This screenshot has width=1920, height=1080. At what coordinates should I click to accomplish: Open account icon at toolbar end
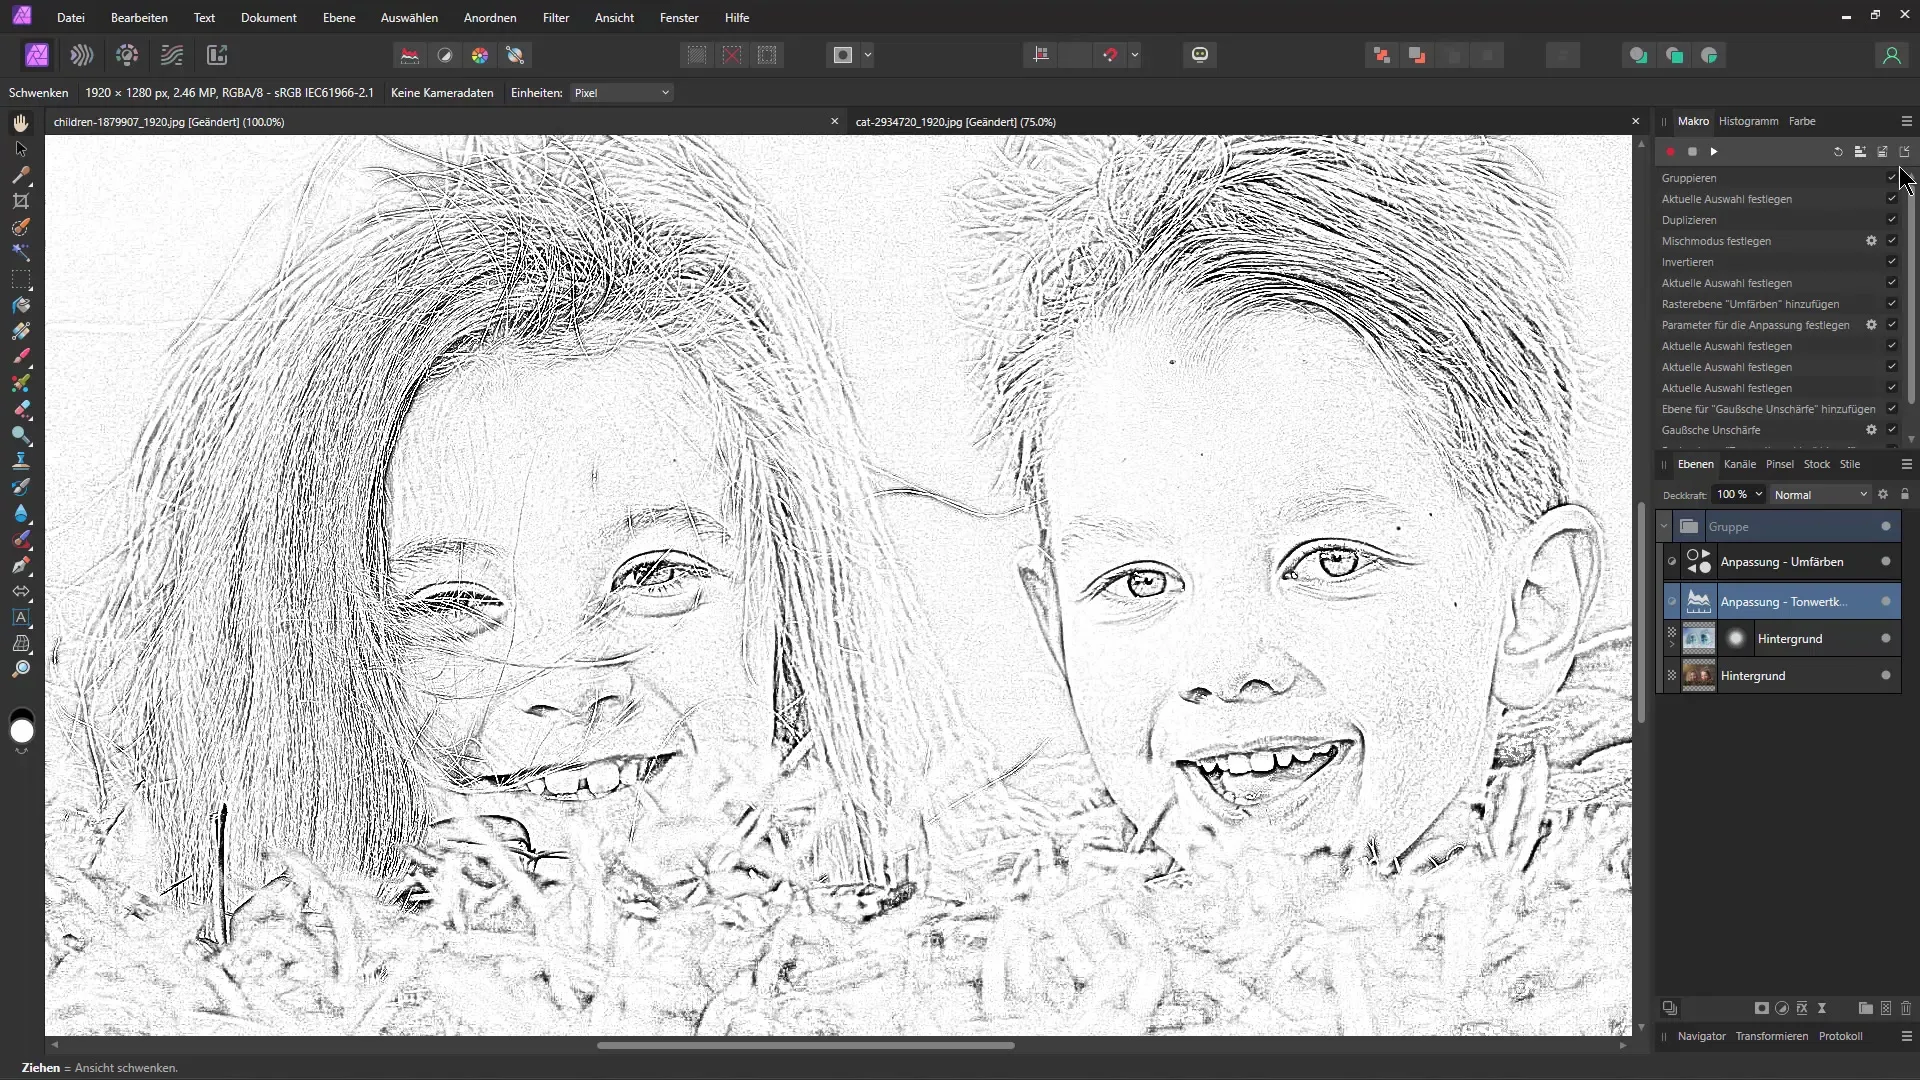pyautogui.click(x=1891, y=55)
